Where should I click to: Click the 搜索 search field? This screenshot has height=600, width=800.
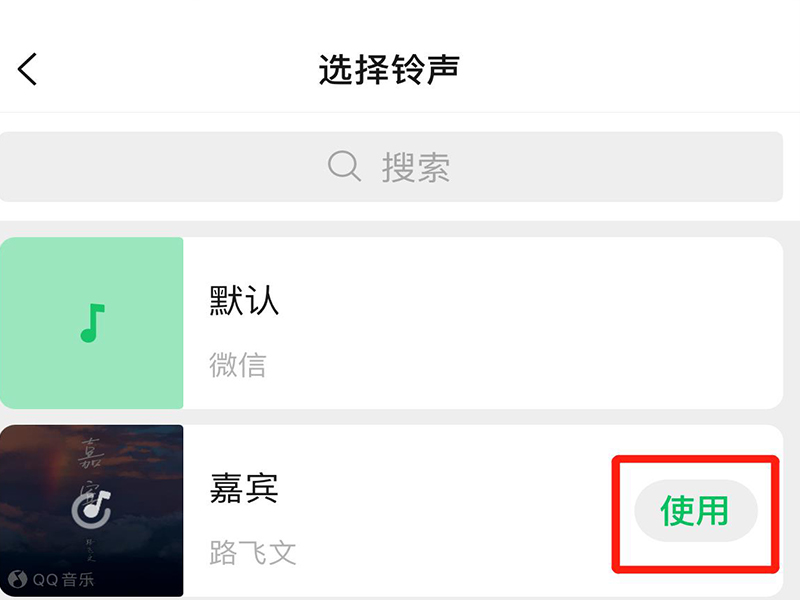coord(391,167)
